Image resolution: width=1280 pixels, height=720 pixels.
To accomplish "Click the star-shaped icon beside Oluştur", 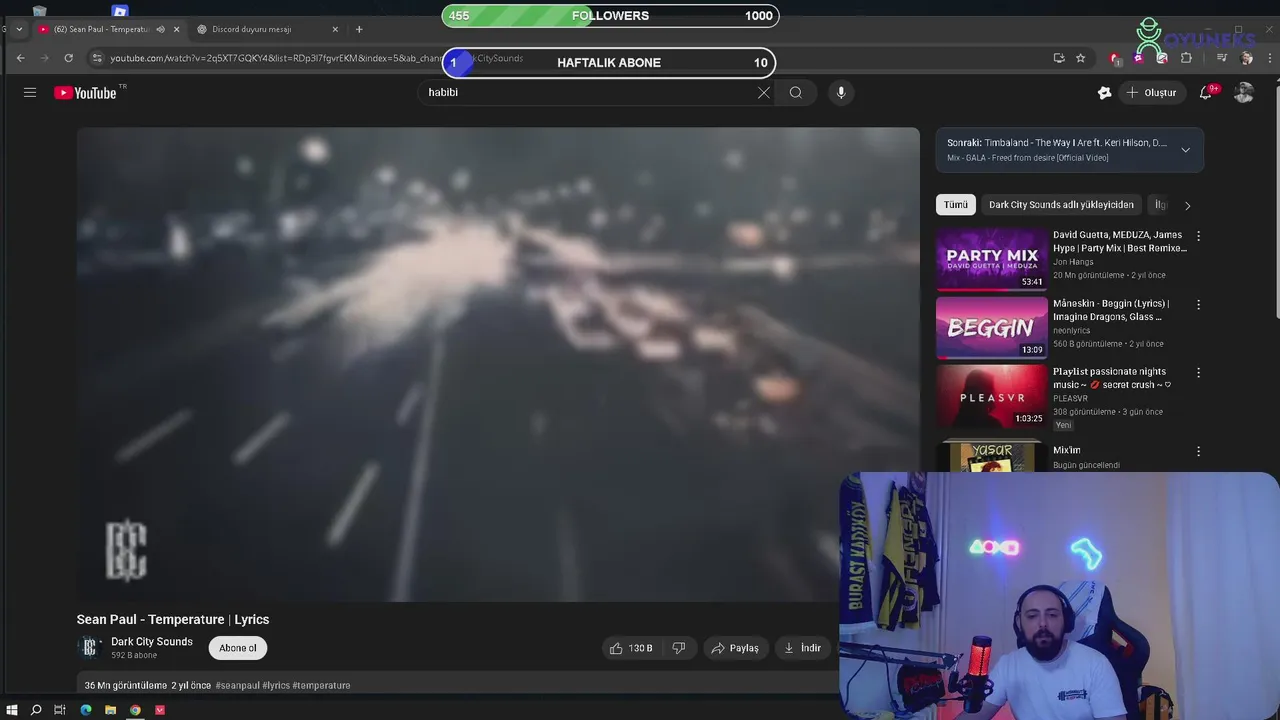I will (x=1104, y=92).
